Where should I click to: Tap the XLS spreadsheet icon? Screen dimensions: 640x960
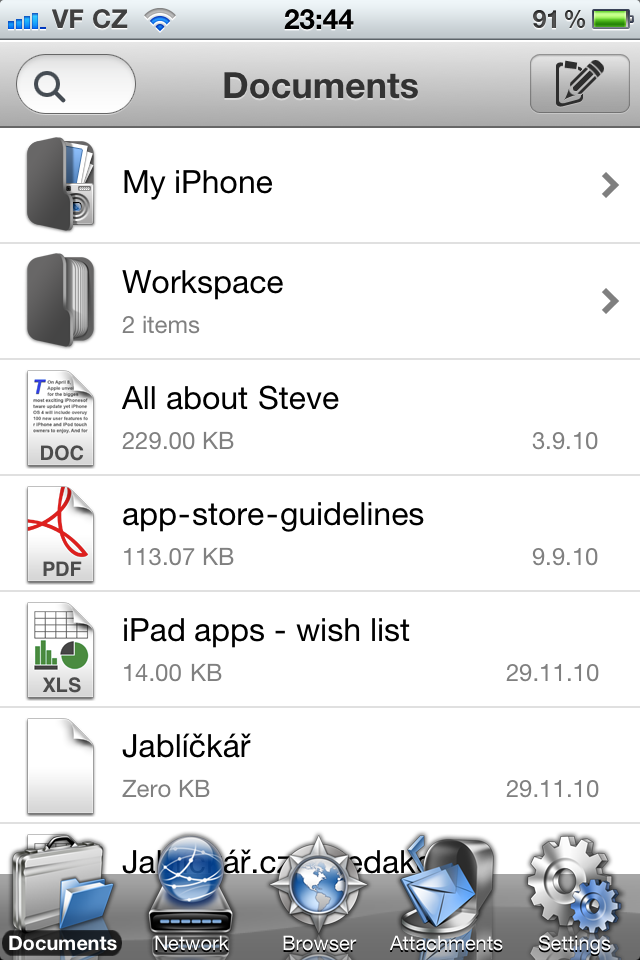click(x=60, y=649)
